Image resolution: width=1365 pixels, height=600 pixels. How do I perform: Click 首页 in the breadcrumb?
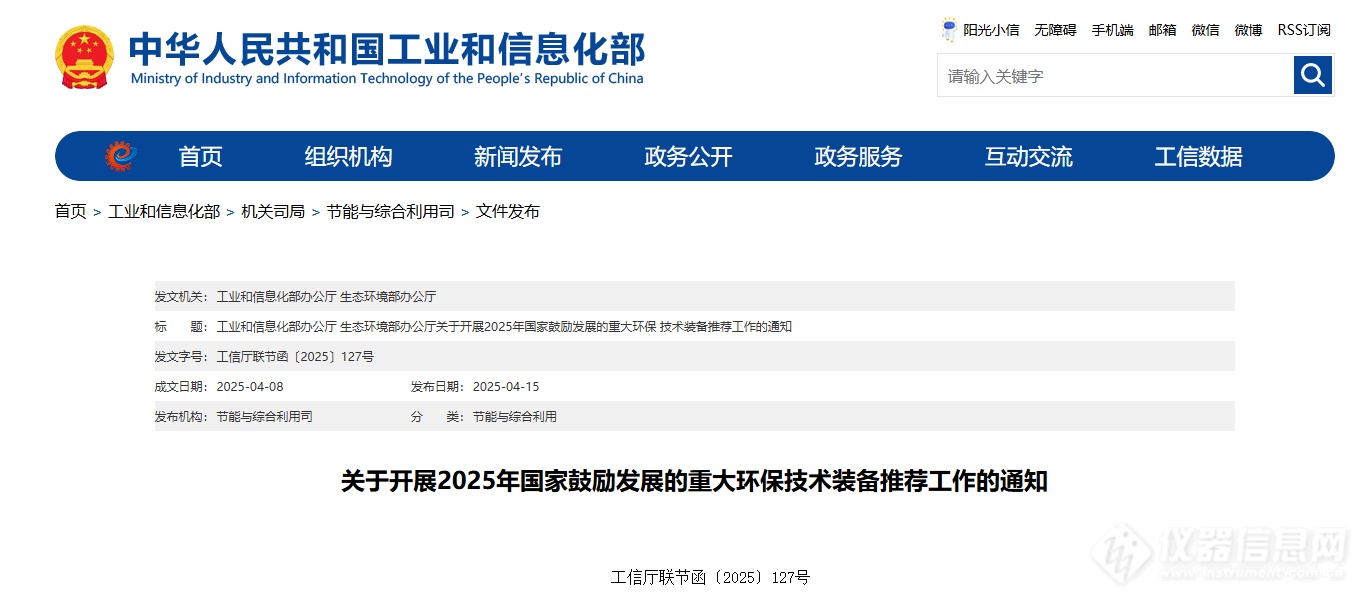pyautogui.click(x=70, y=211)
